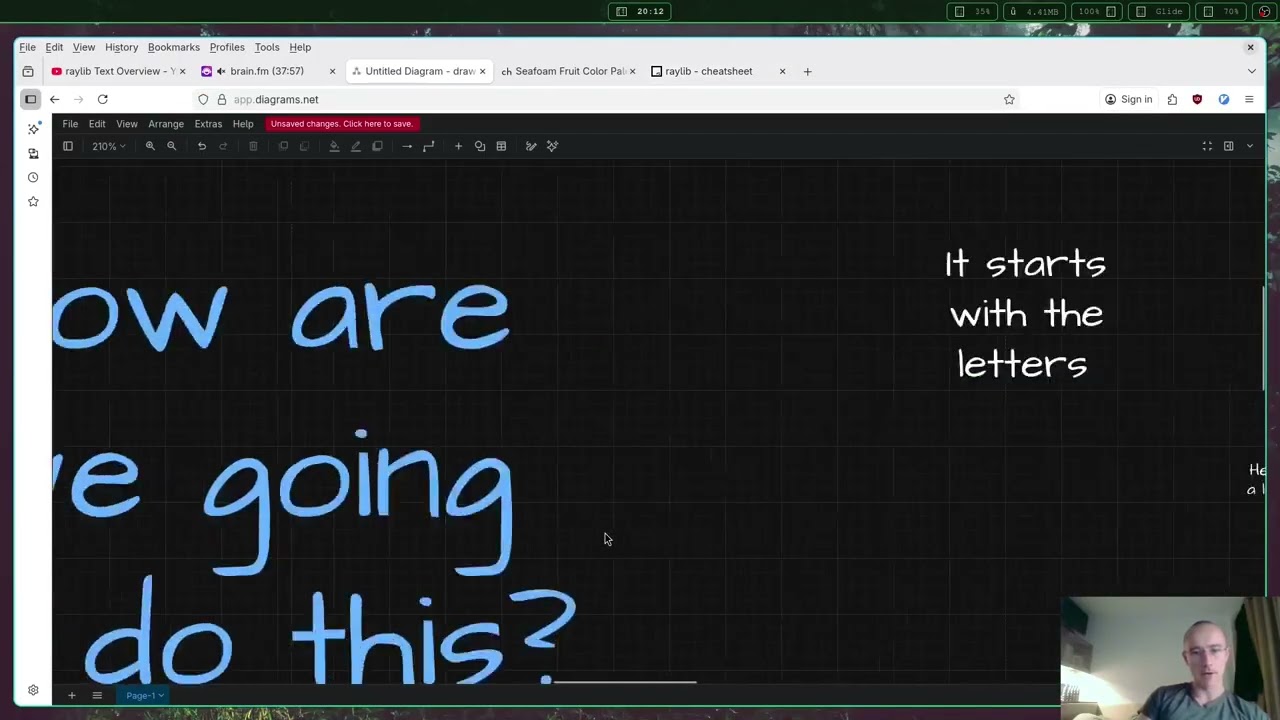Open the connection arrow style tool
The image size is (1280, 720).
tap(407, 146)
